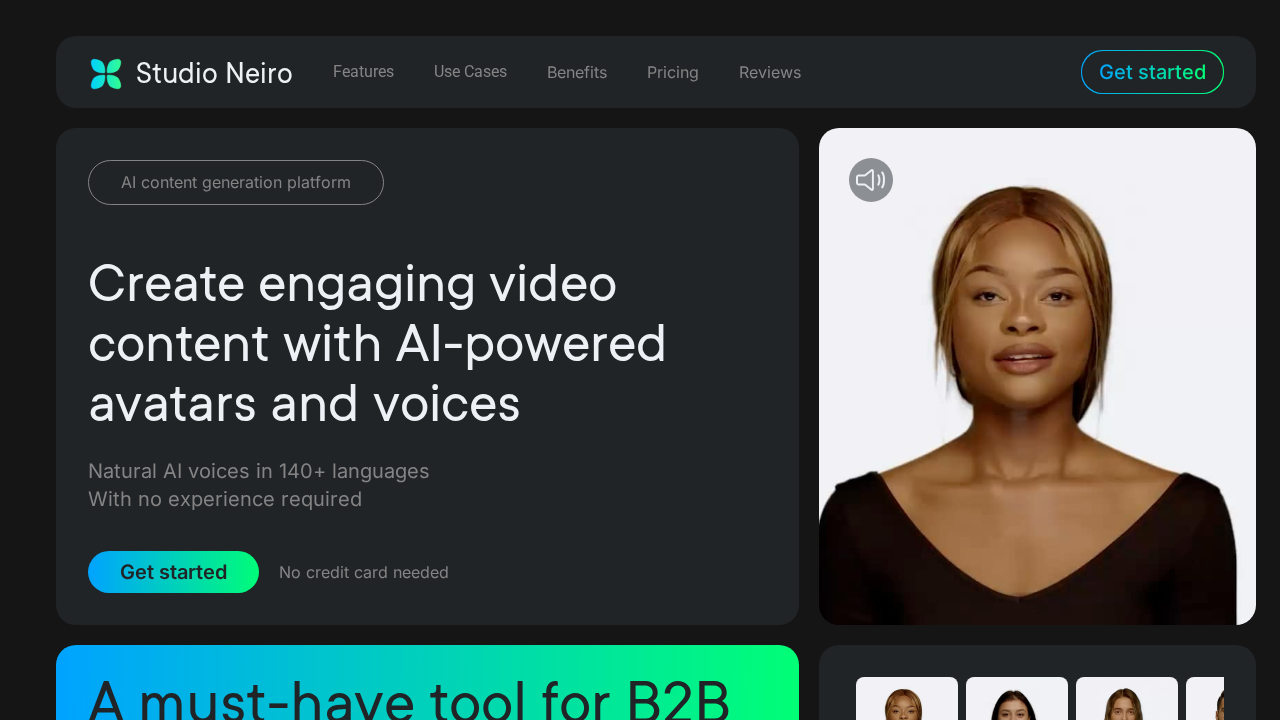Navigate to the Pricing section
1280x720 pixels.
pyautogui.click(x=672, y=73)
